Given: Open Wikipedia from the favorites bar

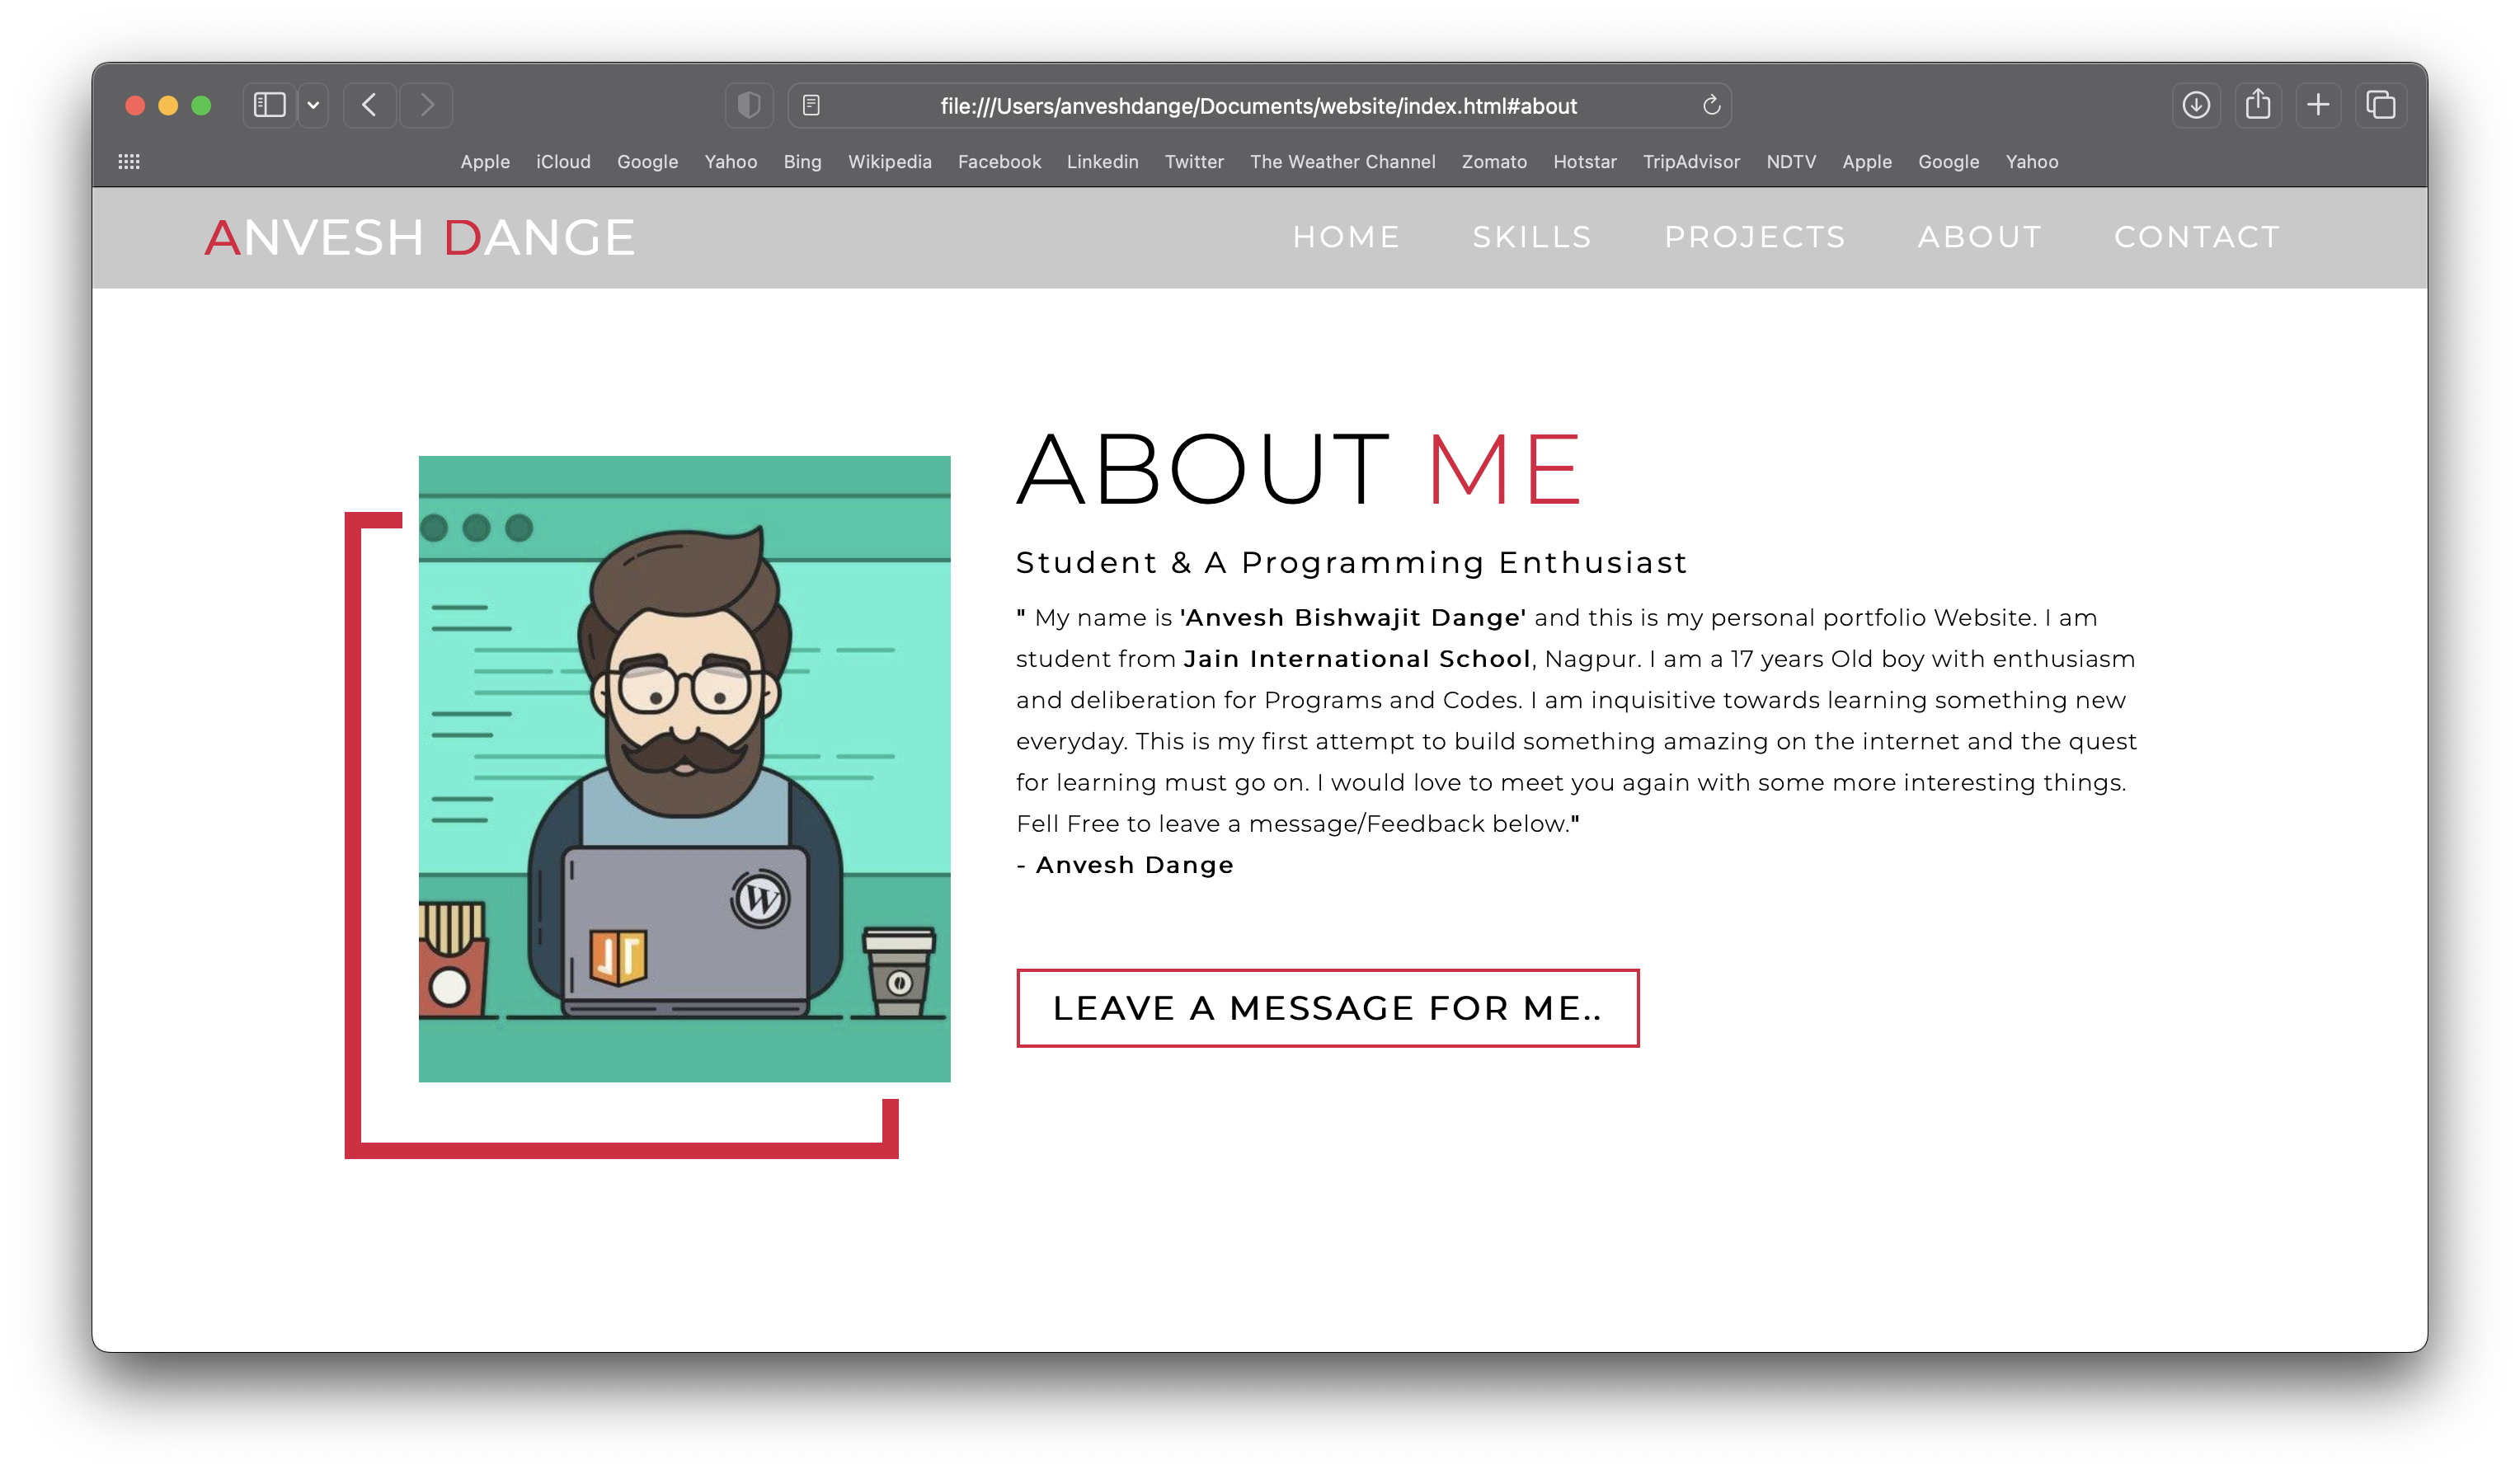Looking at the screenshot, I should coord(890,161).
